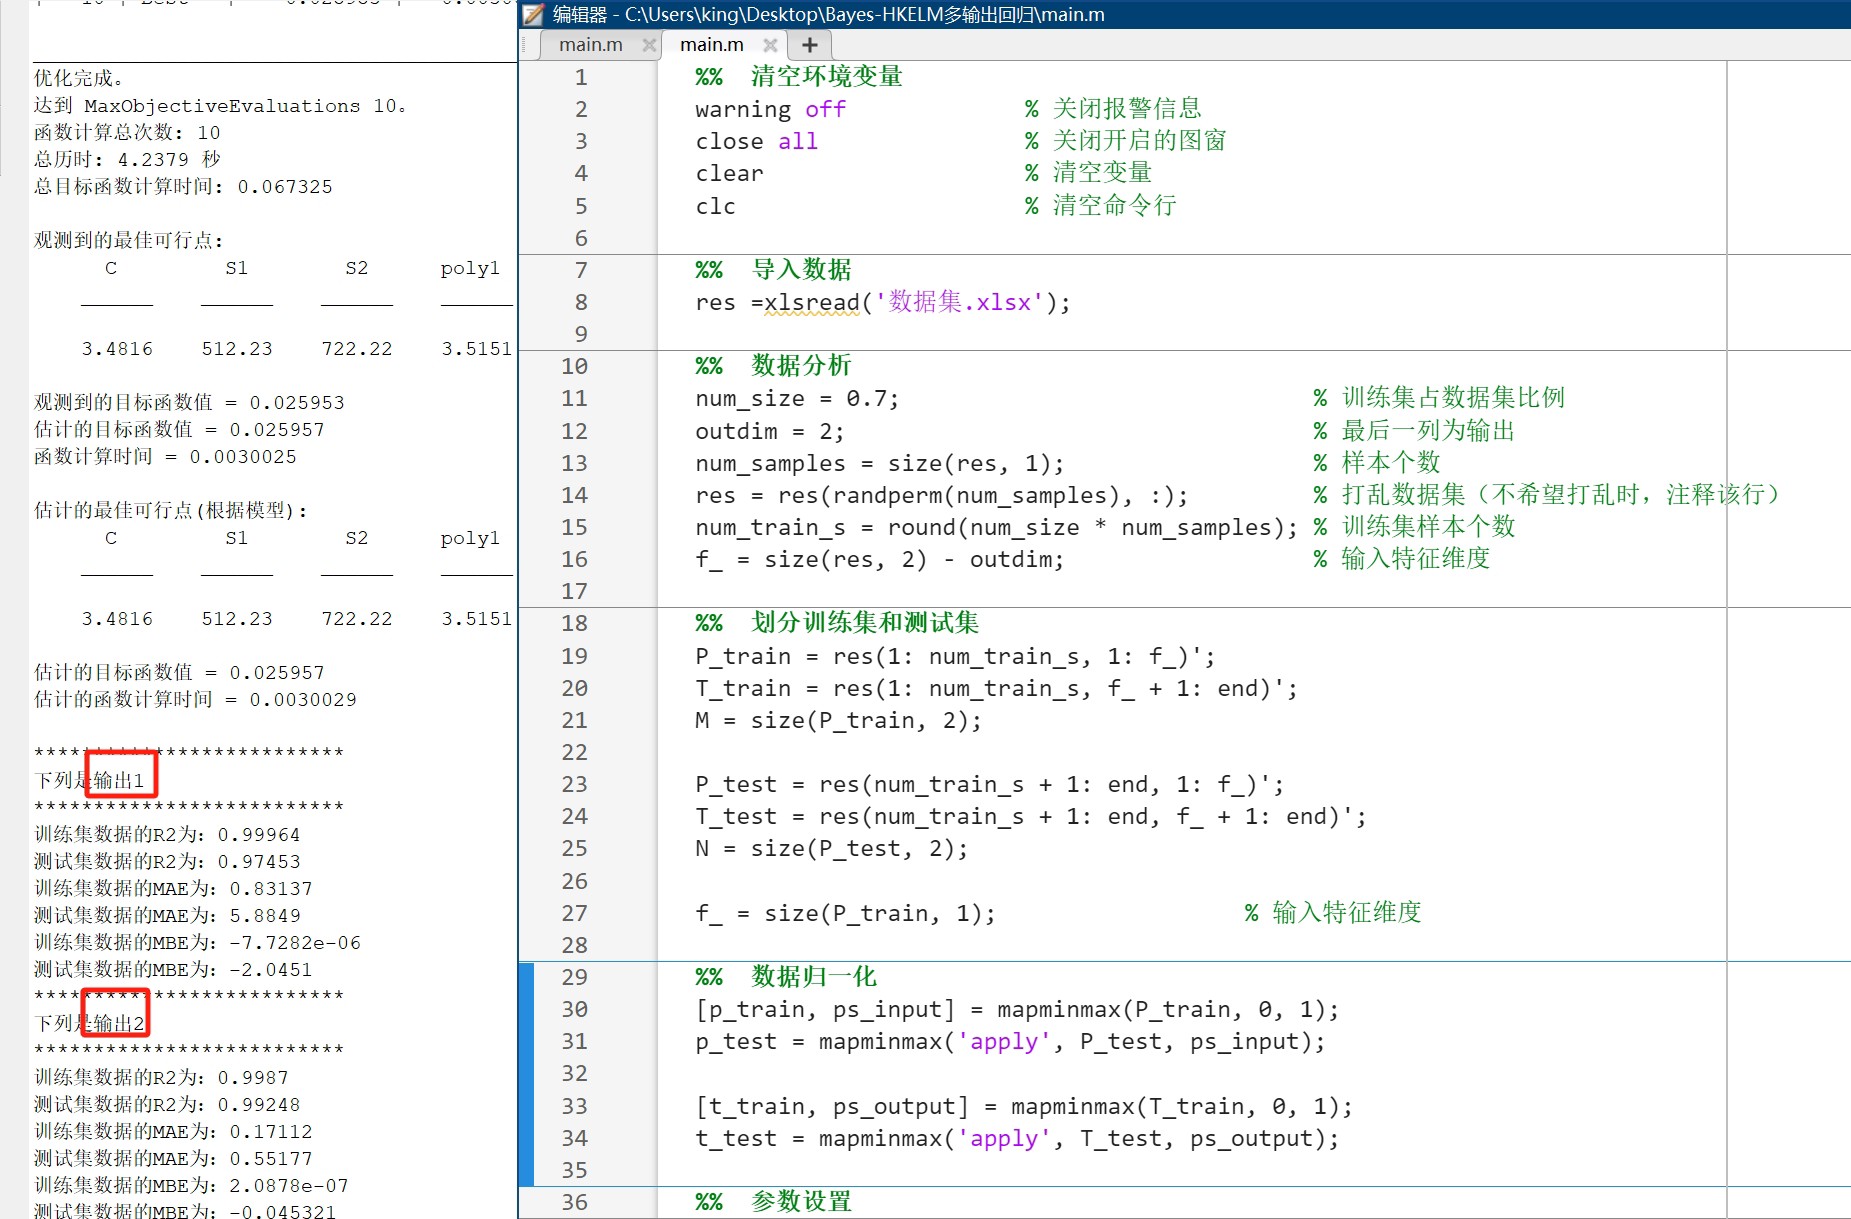Viewport: 1851px width, 1219px height.
Task: Click 总目标函数计算时间: 0.067325 line
Action: 183,186
